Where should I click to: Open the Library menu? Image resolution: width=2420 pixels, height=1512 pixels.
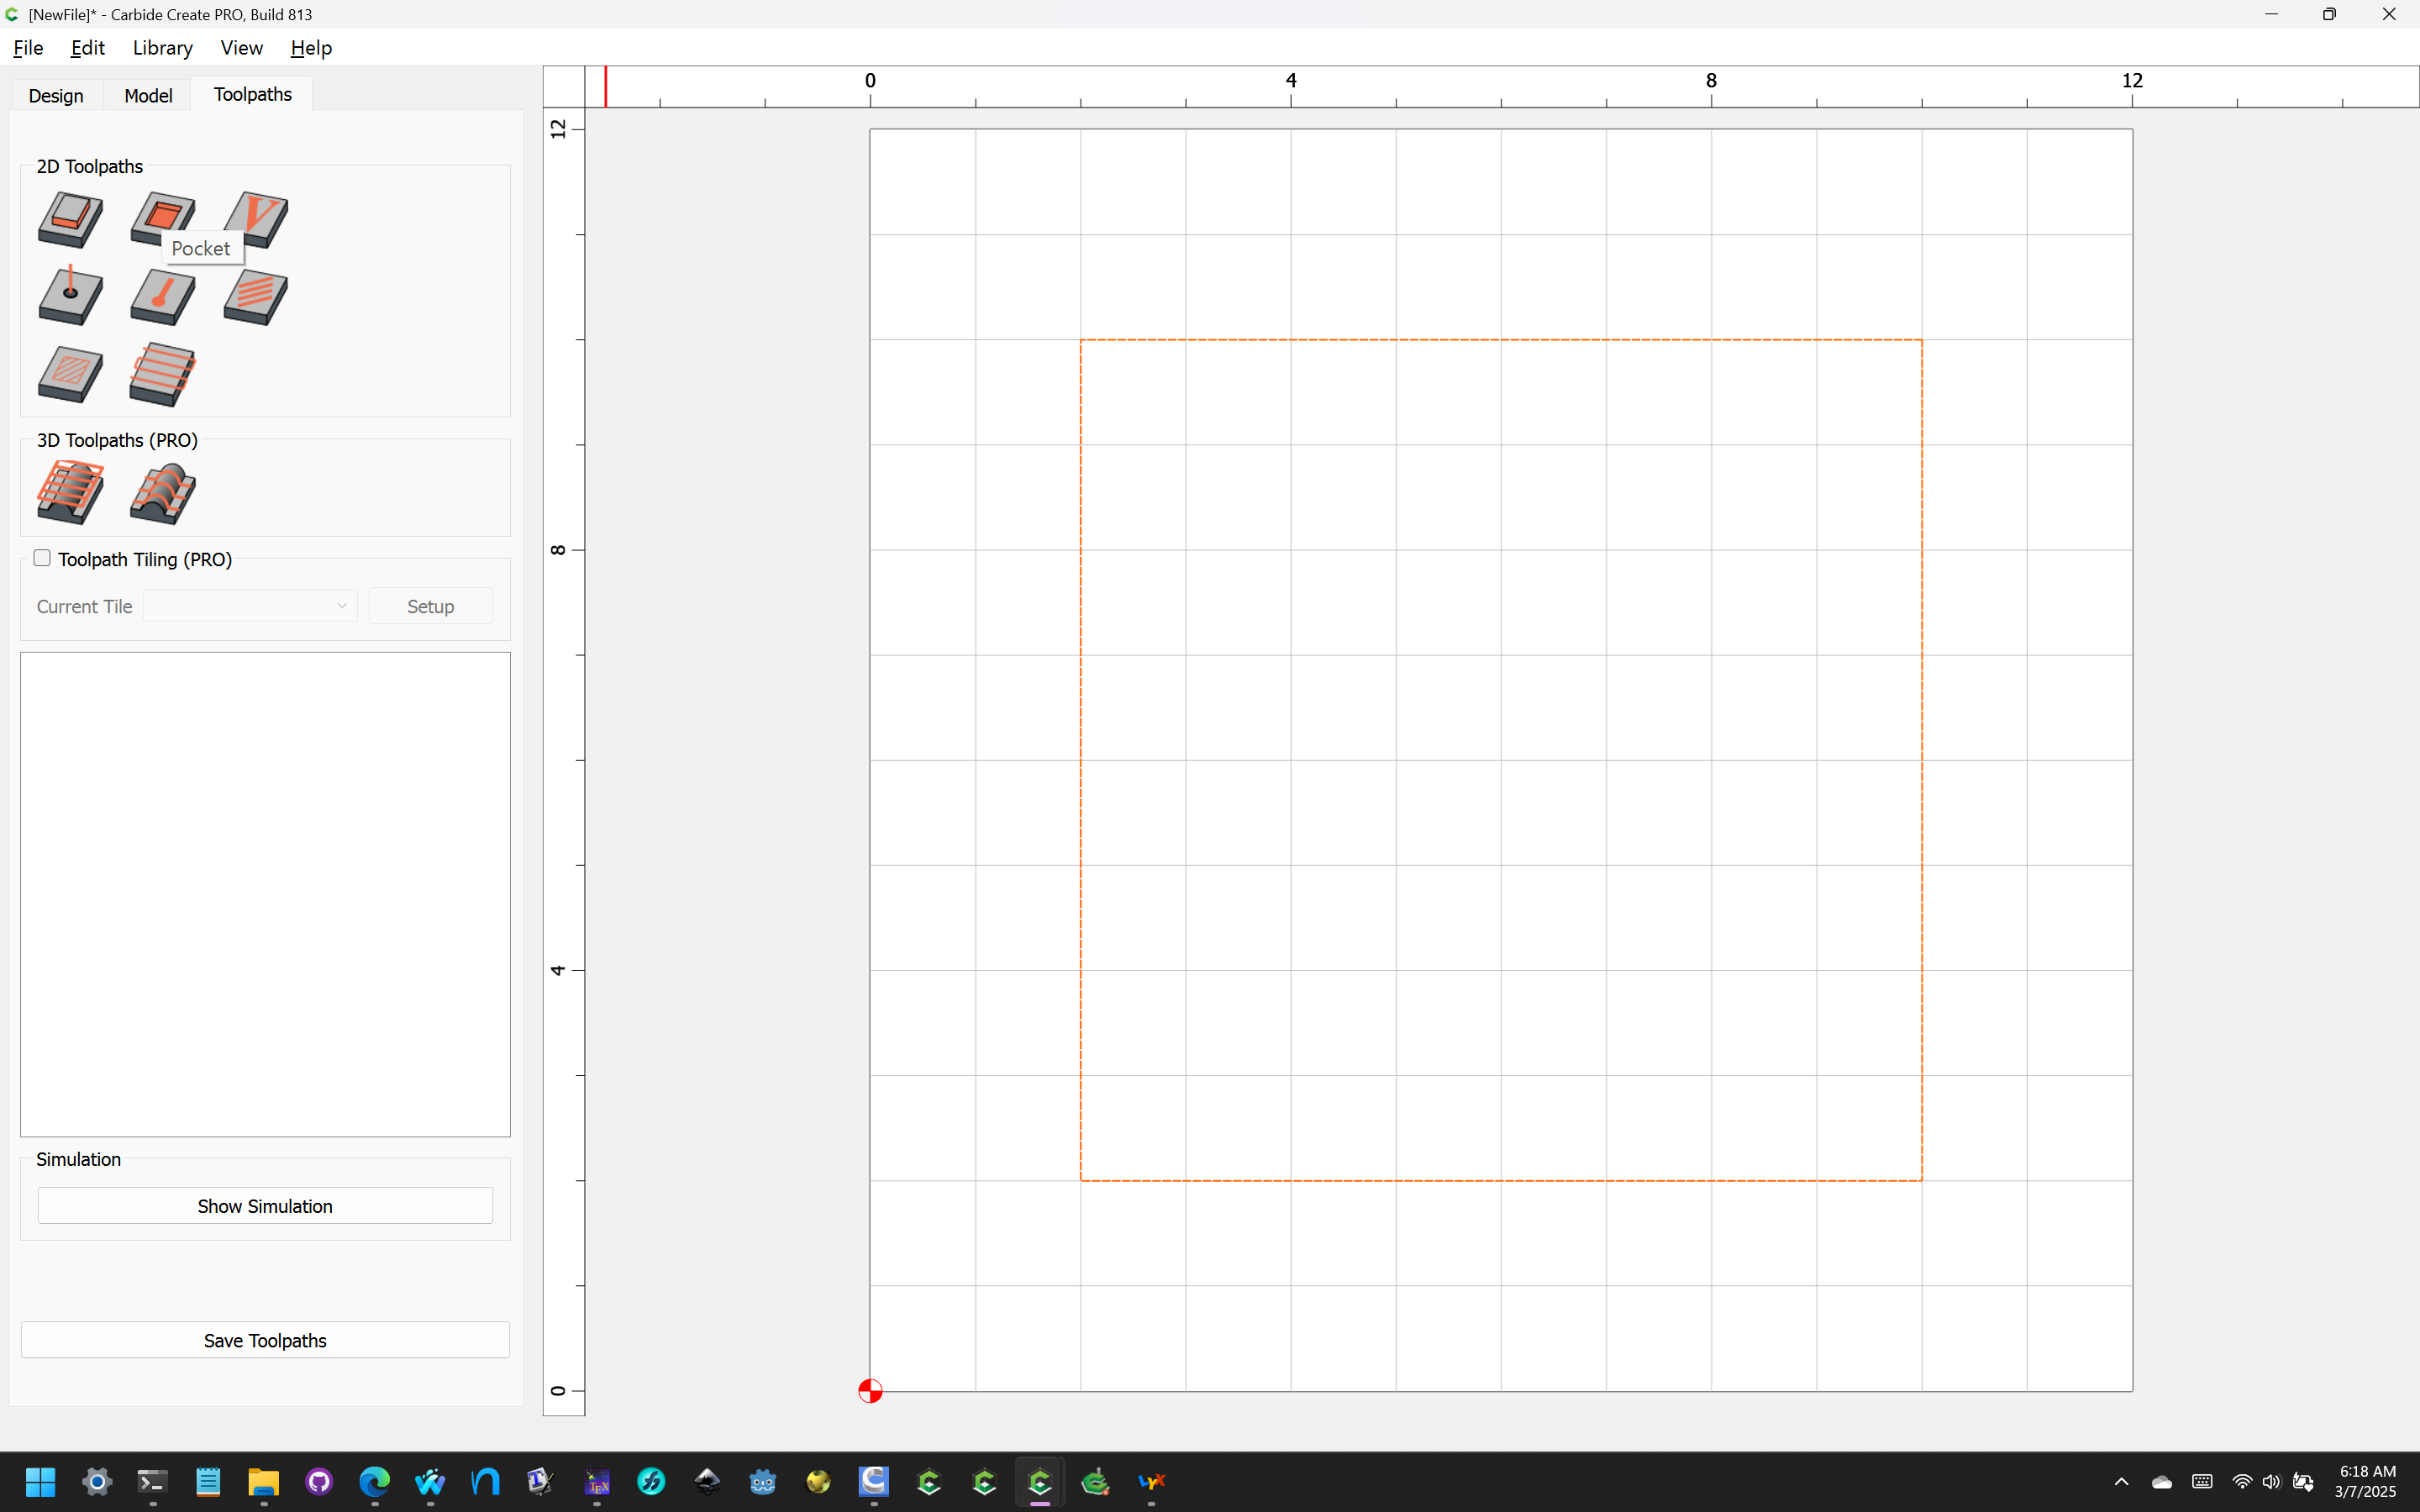point(162,48)
